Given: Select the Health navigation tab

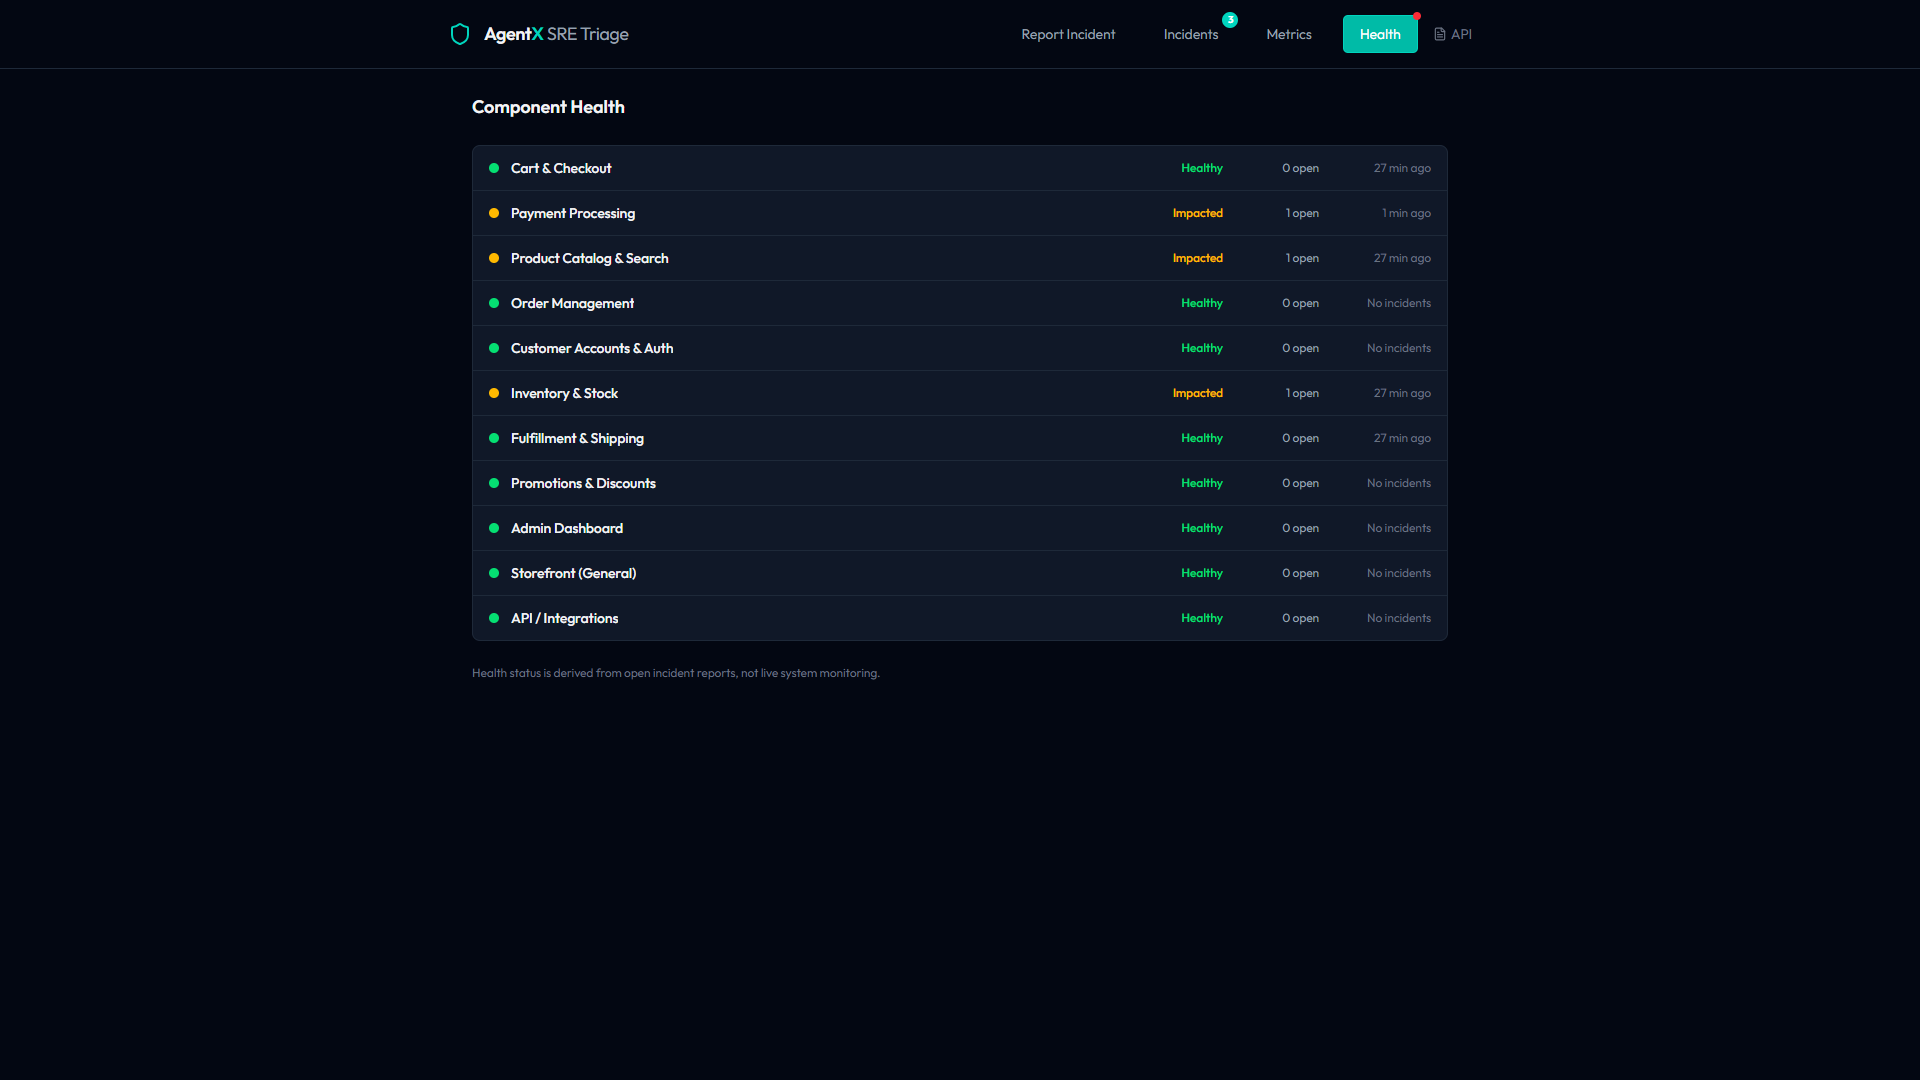Looking at the screenshot, I should pos(1380,33).
